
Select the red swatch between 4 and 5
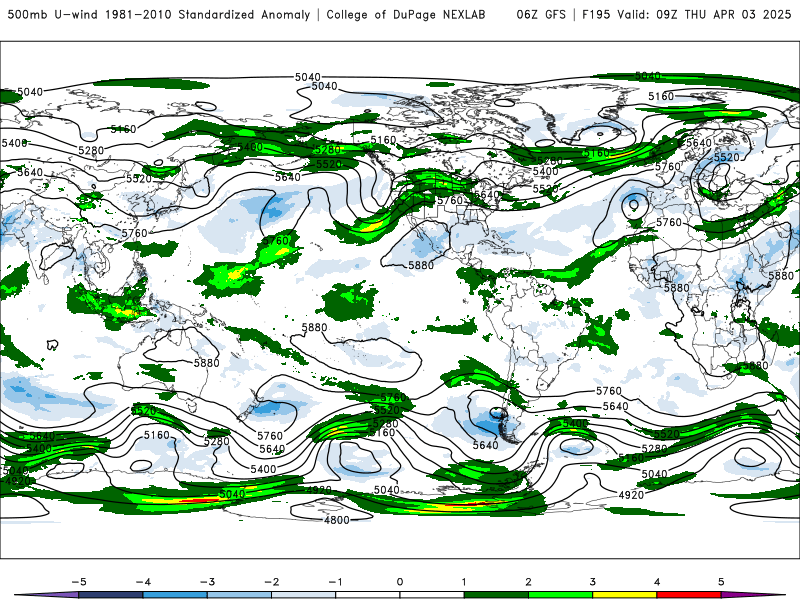689,595
